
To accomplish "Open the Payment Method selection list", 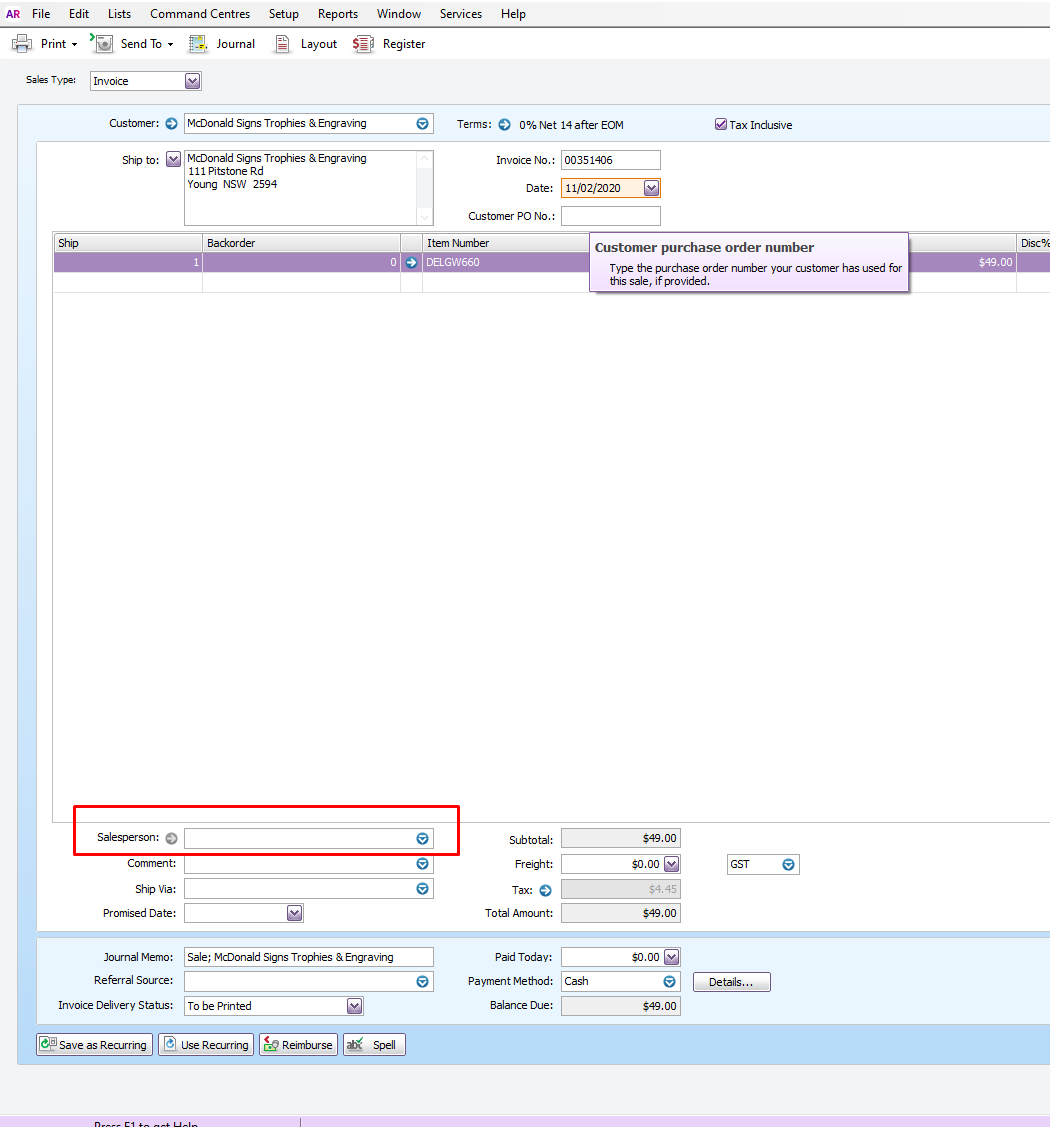I will pyautogui.click(x=669, y=982).
